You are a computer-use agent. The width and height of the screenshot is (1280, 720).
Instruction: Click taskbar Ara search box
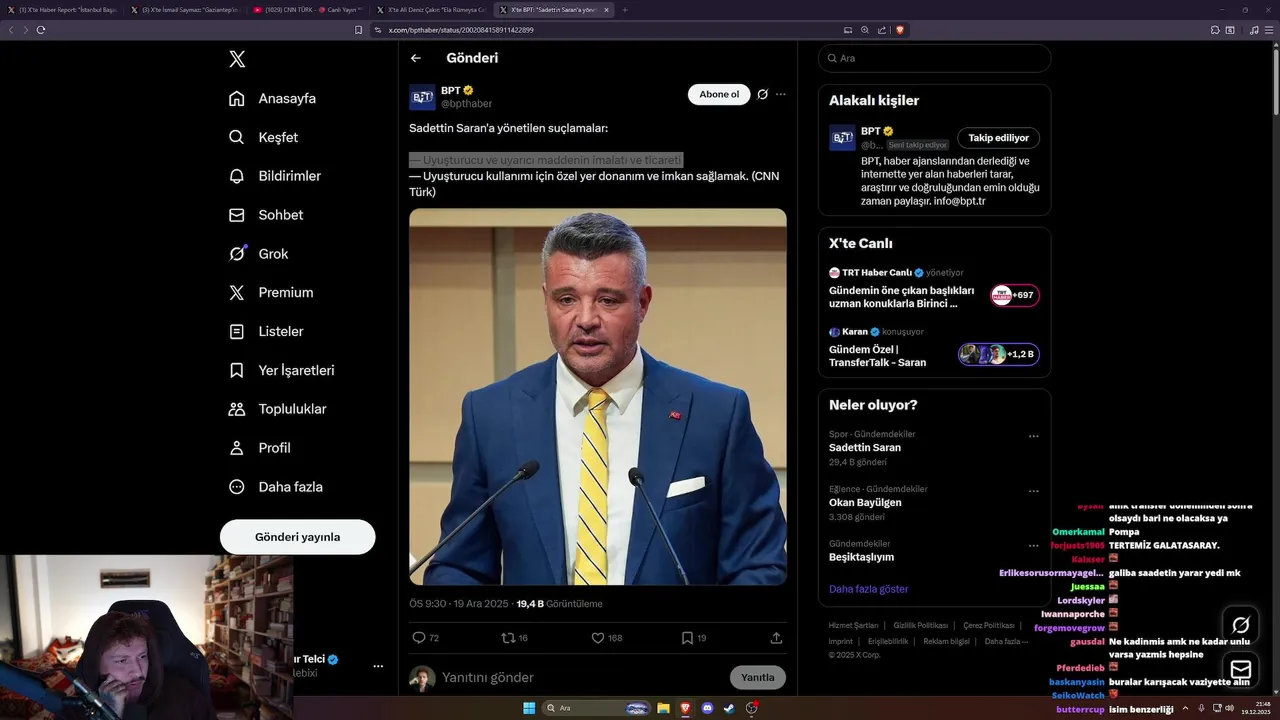(x=598, y=708)
